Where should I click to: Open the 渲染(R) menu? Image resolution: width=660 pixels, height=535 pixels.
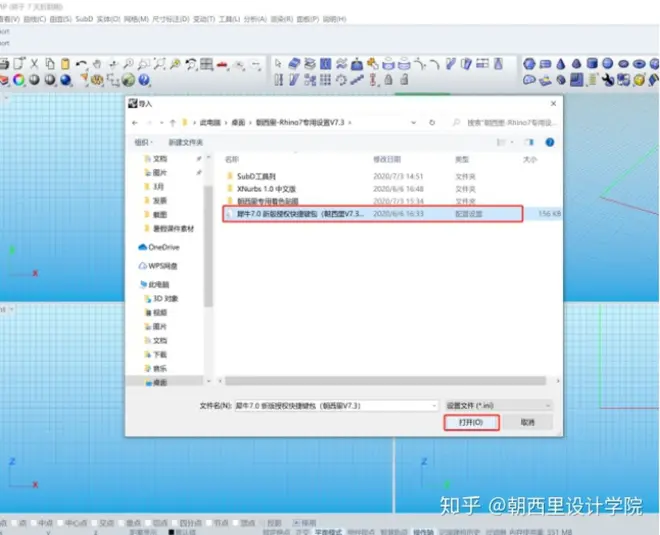pos(282,19)
